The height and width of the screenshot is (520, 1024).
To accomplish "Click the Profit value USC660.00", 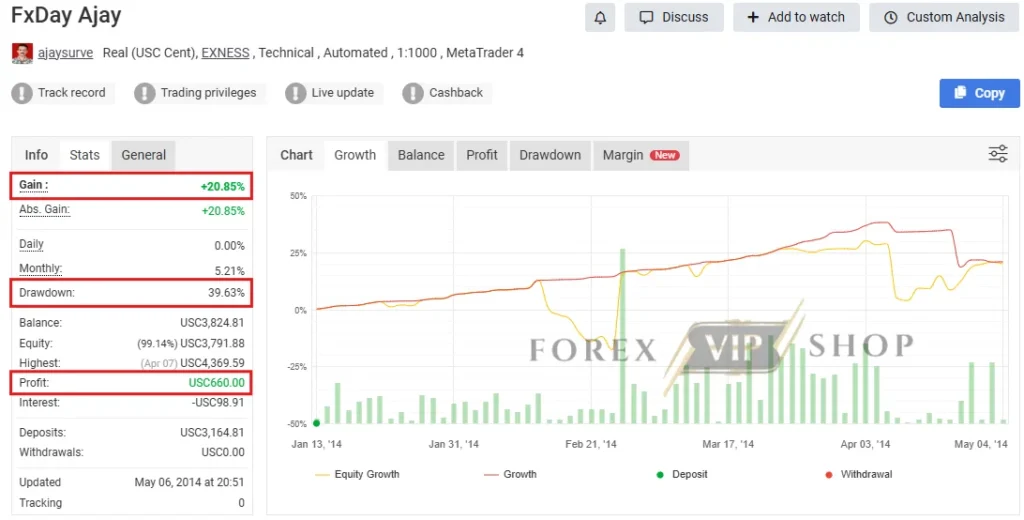I will [217, 383].
